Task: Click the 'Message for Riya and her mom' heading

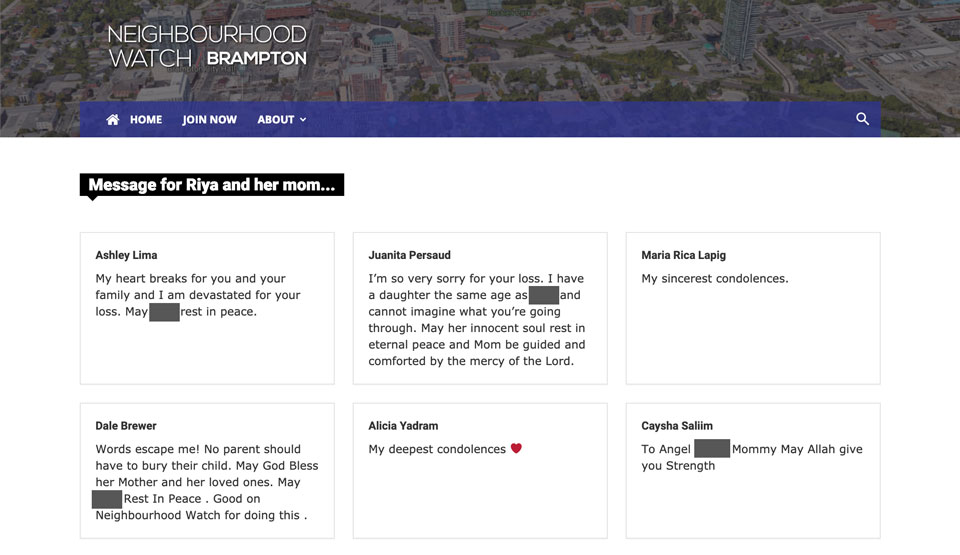Action: [211, 185]
